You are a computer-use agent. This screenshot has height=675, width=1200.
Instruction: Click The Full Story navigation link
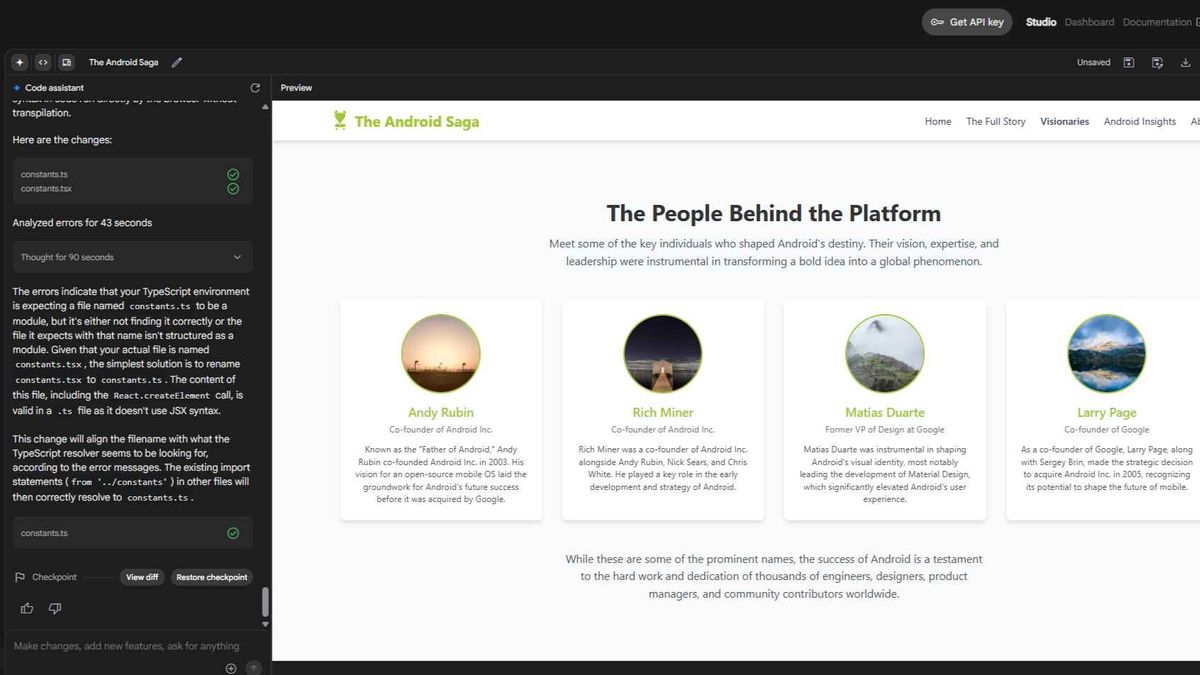click(x=996, y=121)
